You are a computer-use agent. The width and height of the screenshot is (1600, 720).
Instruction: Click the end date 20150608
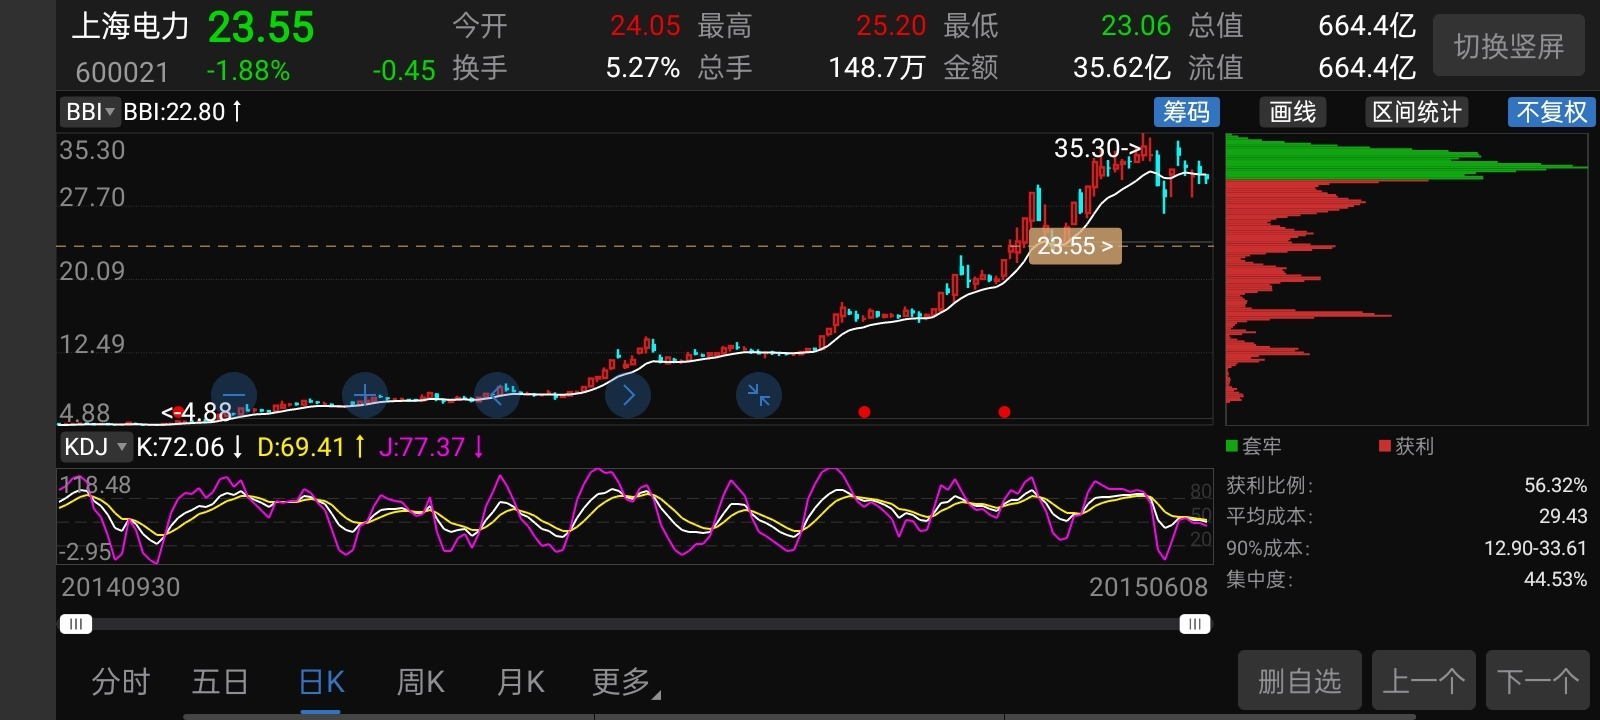tap(1149, 587)
